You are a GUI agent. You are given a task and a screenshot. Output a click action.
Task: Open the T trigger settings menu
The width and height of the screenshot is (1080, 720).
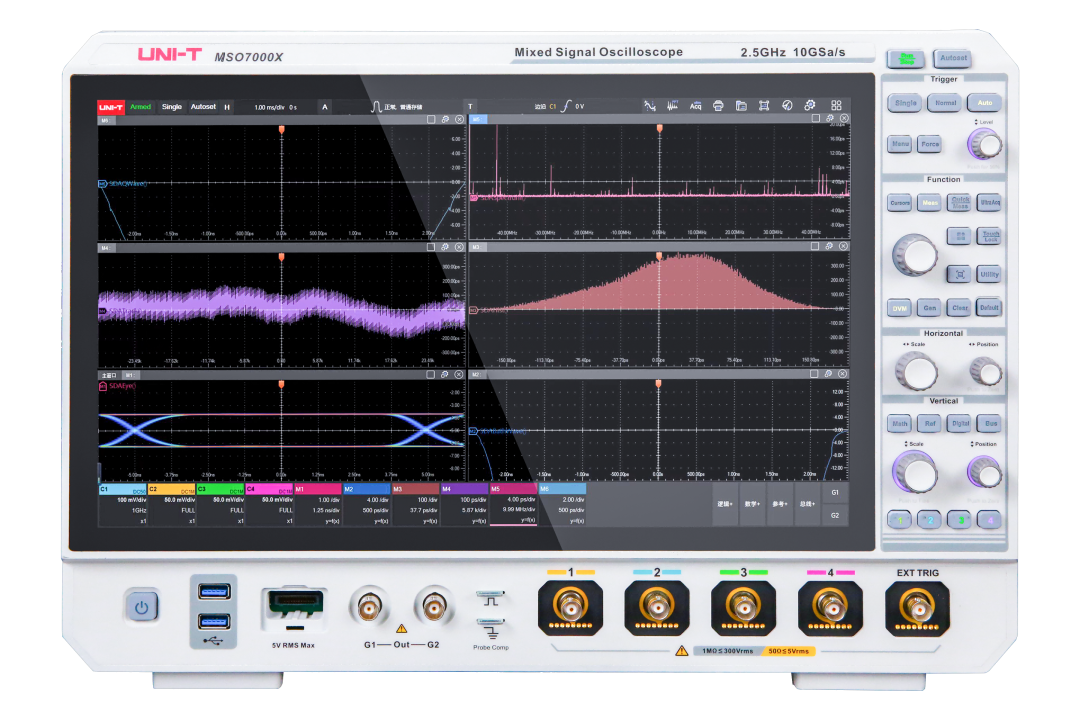(470, 106)
